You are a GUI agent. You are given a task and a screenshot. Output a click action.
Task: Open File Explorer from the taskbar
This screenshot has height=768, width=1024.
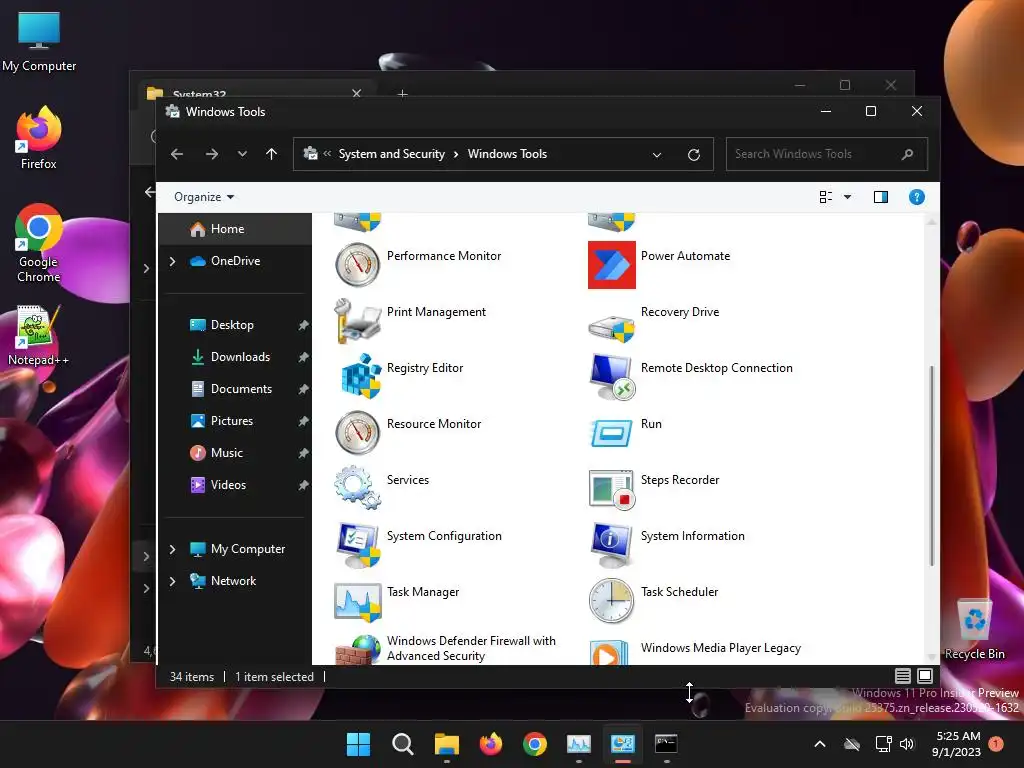[x=447, y=744]
